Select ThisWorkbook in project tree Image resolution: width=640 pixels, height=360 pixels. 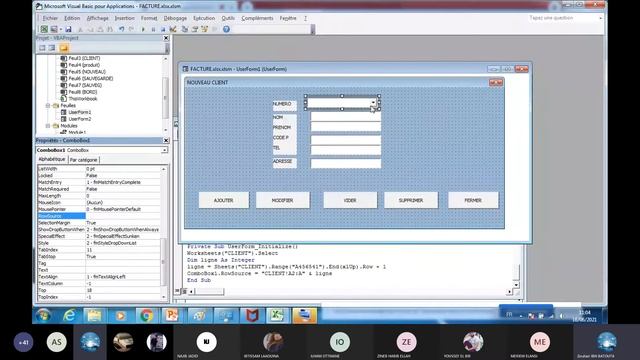pyautogui.click(x=82, y=99)
